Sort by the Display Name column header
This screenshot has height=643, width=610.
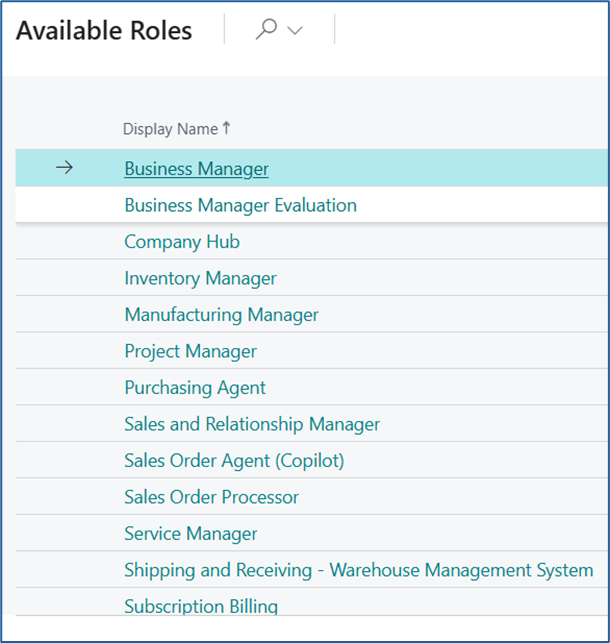click(x=176, y=129)
